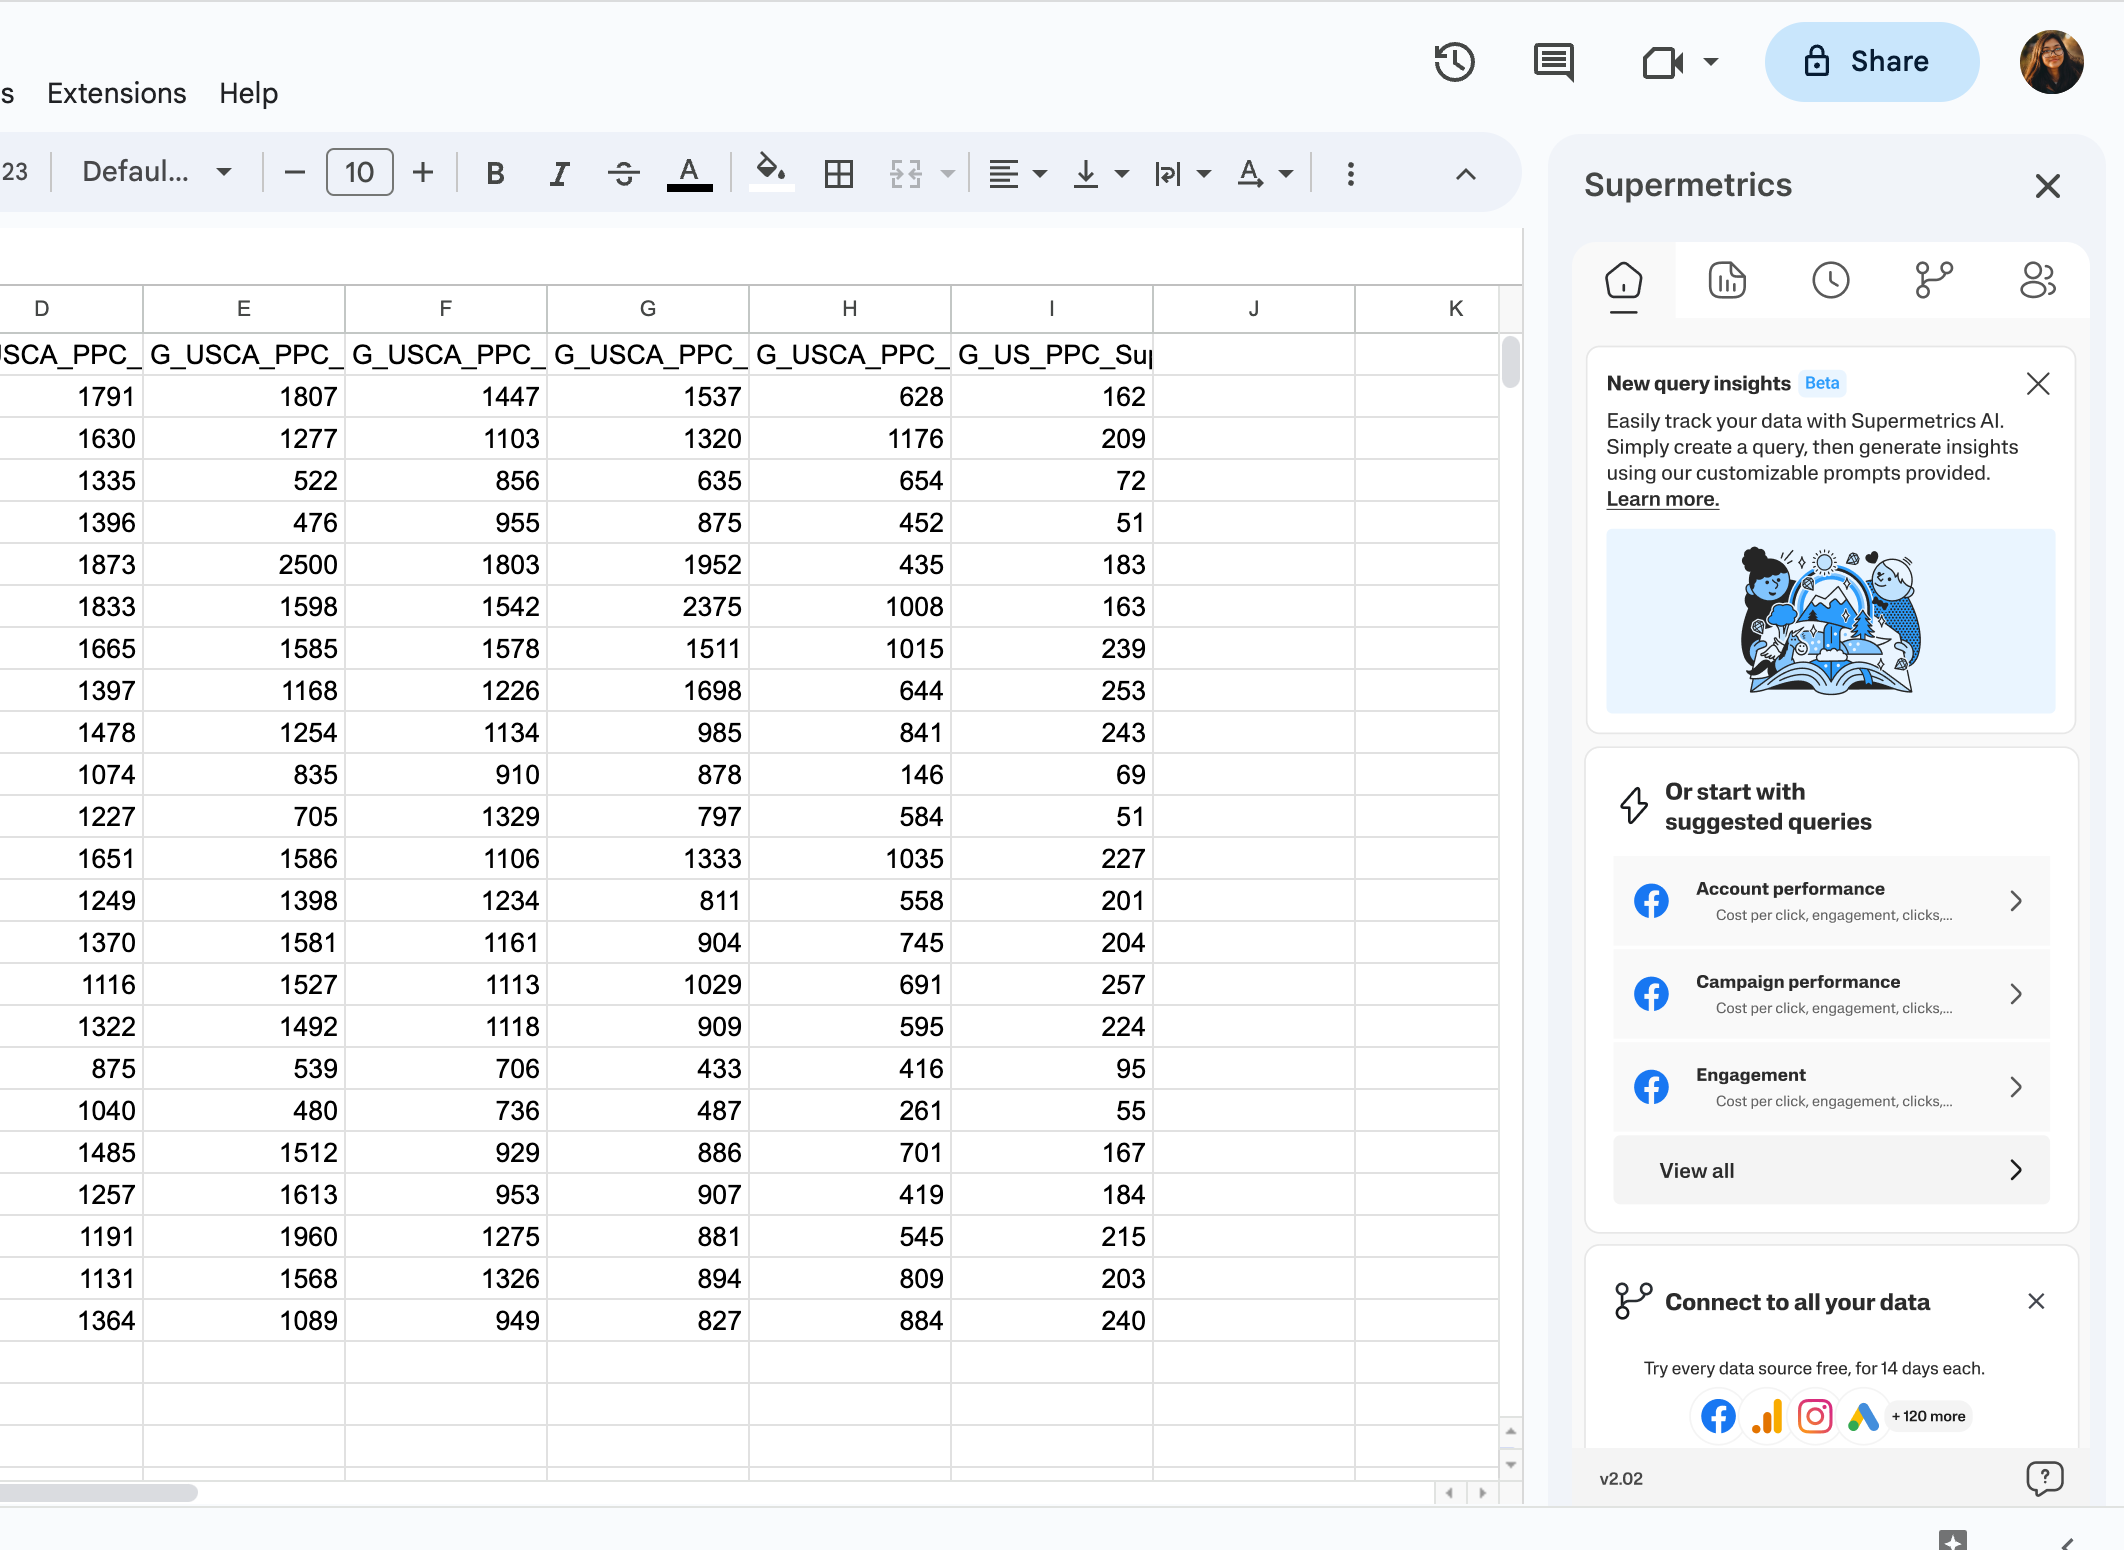
Task: Expand horizontal align dropdown
Action: 1017,174
